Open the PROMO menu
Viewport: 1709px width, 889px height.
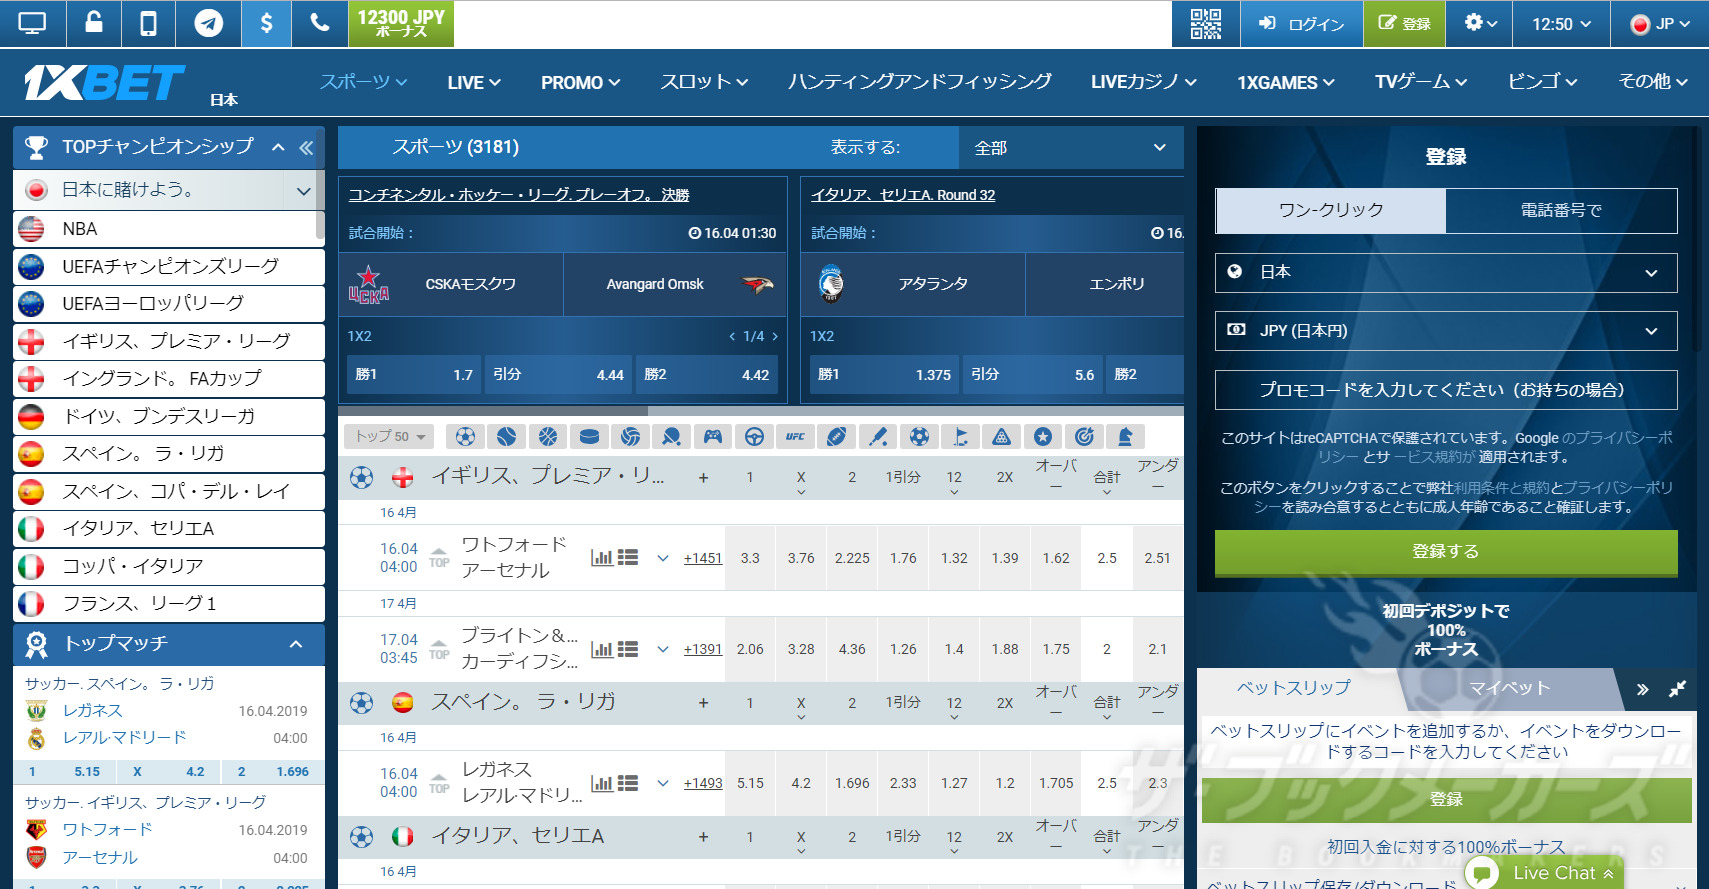(581, 82)
